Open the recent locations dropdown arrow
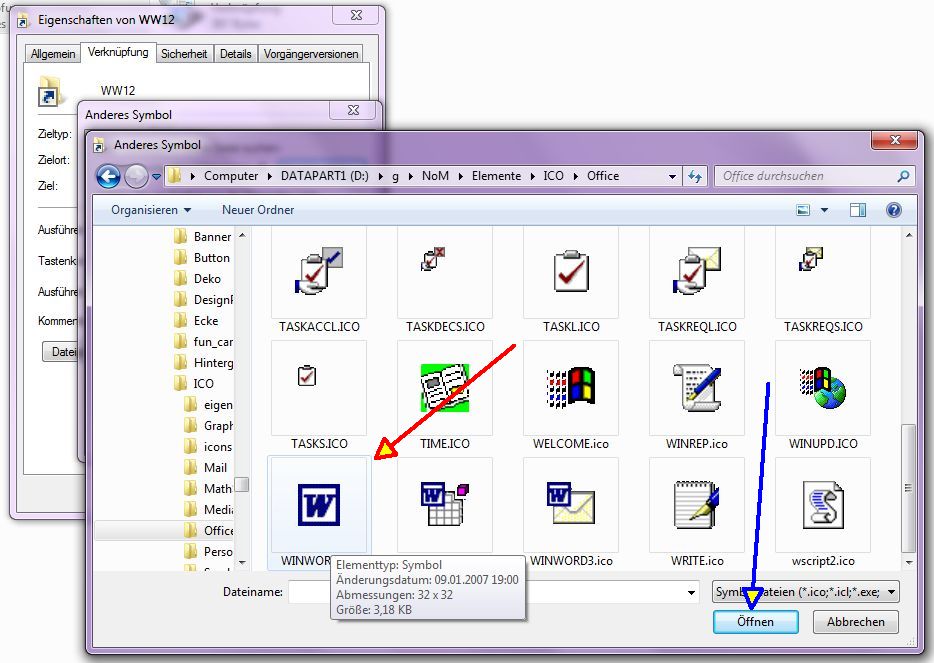The image size is (934, 663). 156,176
